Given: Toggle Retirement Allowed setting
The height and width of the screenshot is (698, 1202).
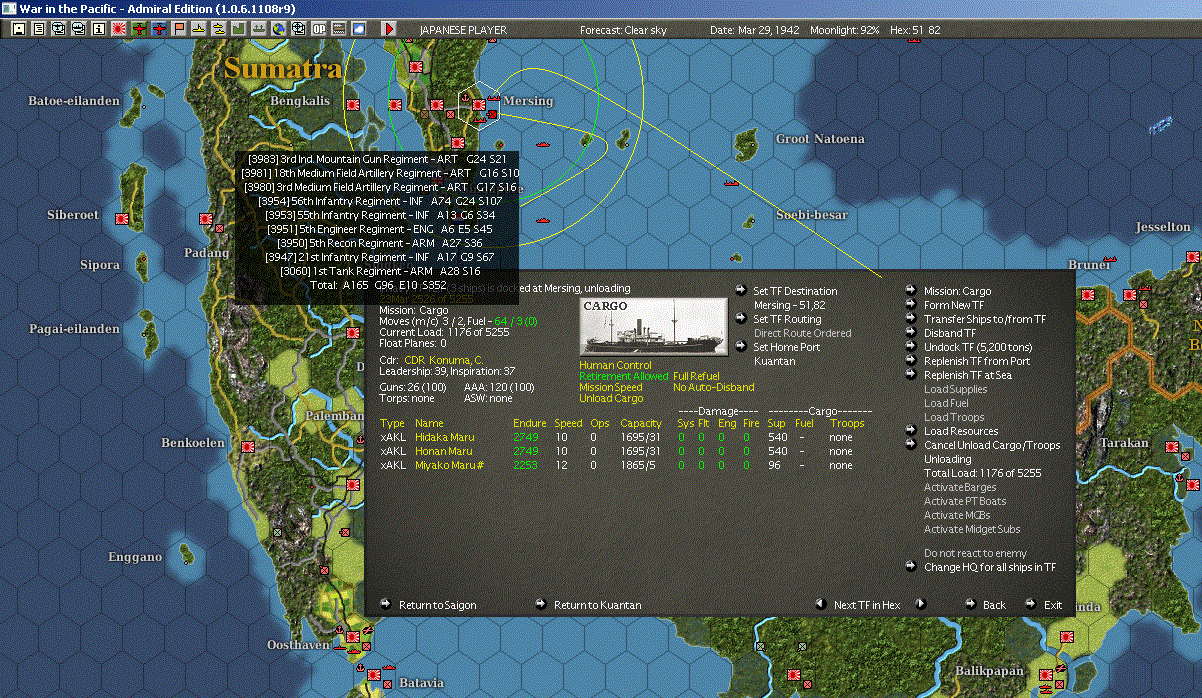Looking at the screenshot, I should 623,376.
